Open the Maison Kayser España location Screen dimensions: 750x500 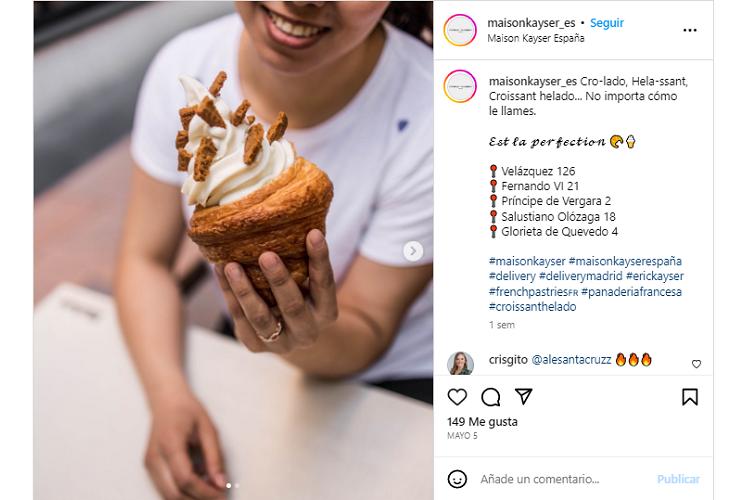536,38
